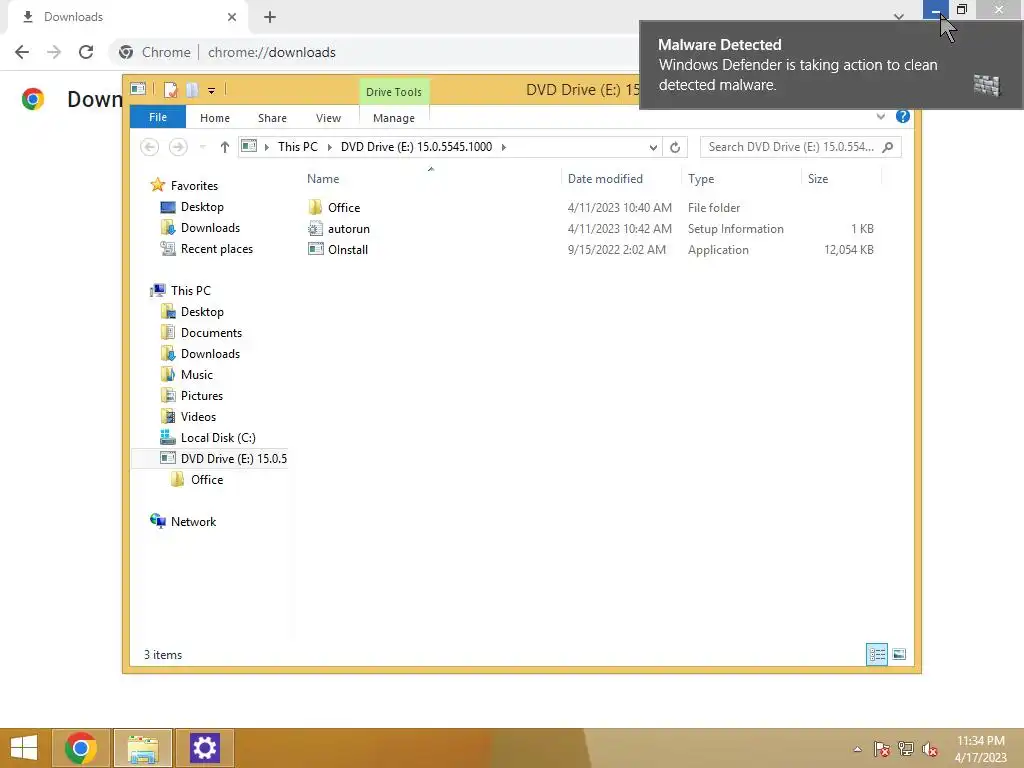Expand breadcrumb arrow after DVD Drive
Screen dimensions: 1024x768
pos(504,147)
